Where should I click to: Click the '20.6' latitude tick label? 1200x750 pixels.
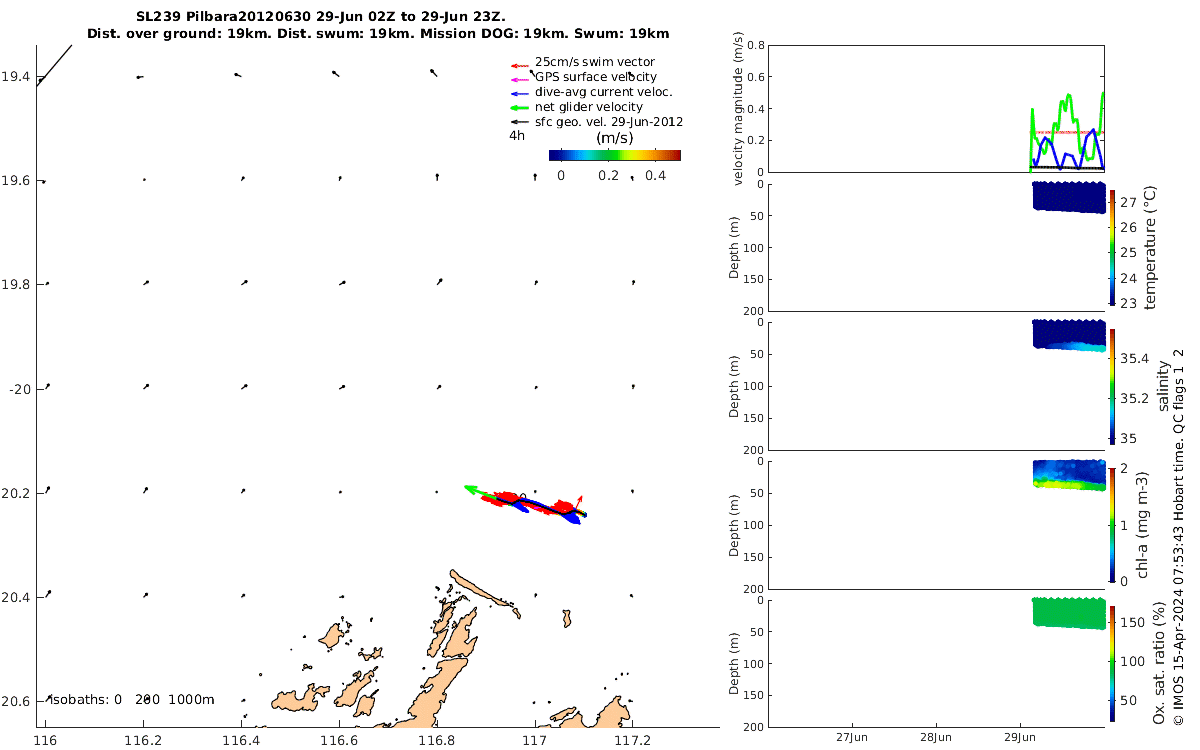point(16,700)
